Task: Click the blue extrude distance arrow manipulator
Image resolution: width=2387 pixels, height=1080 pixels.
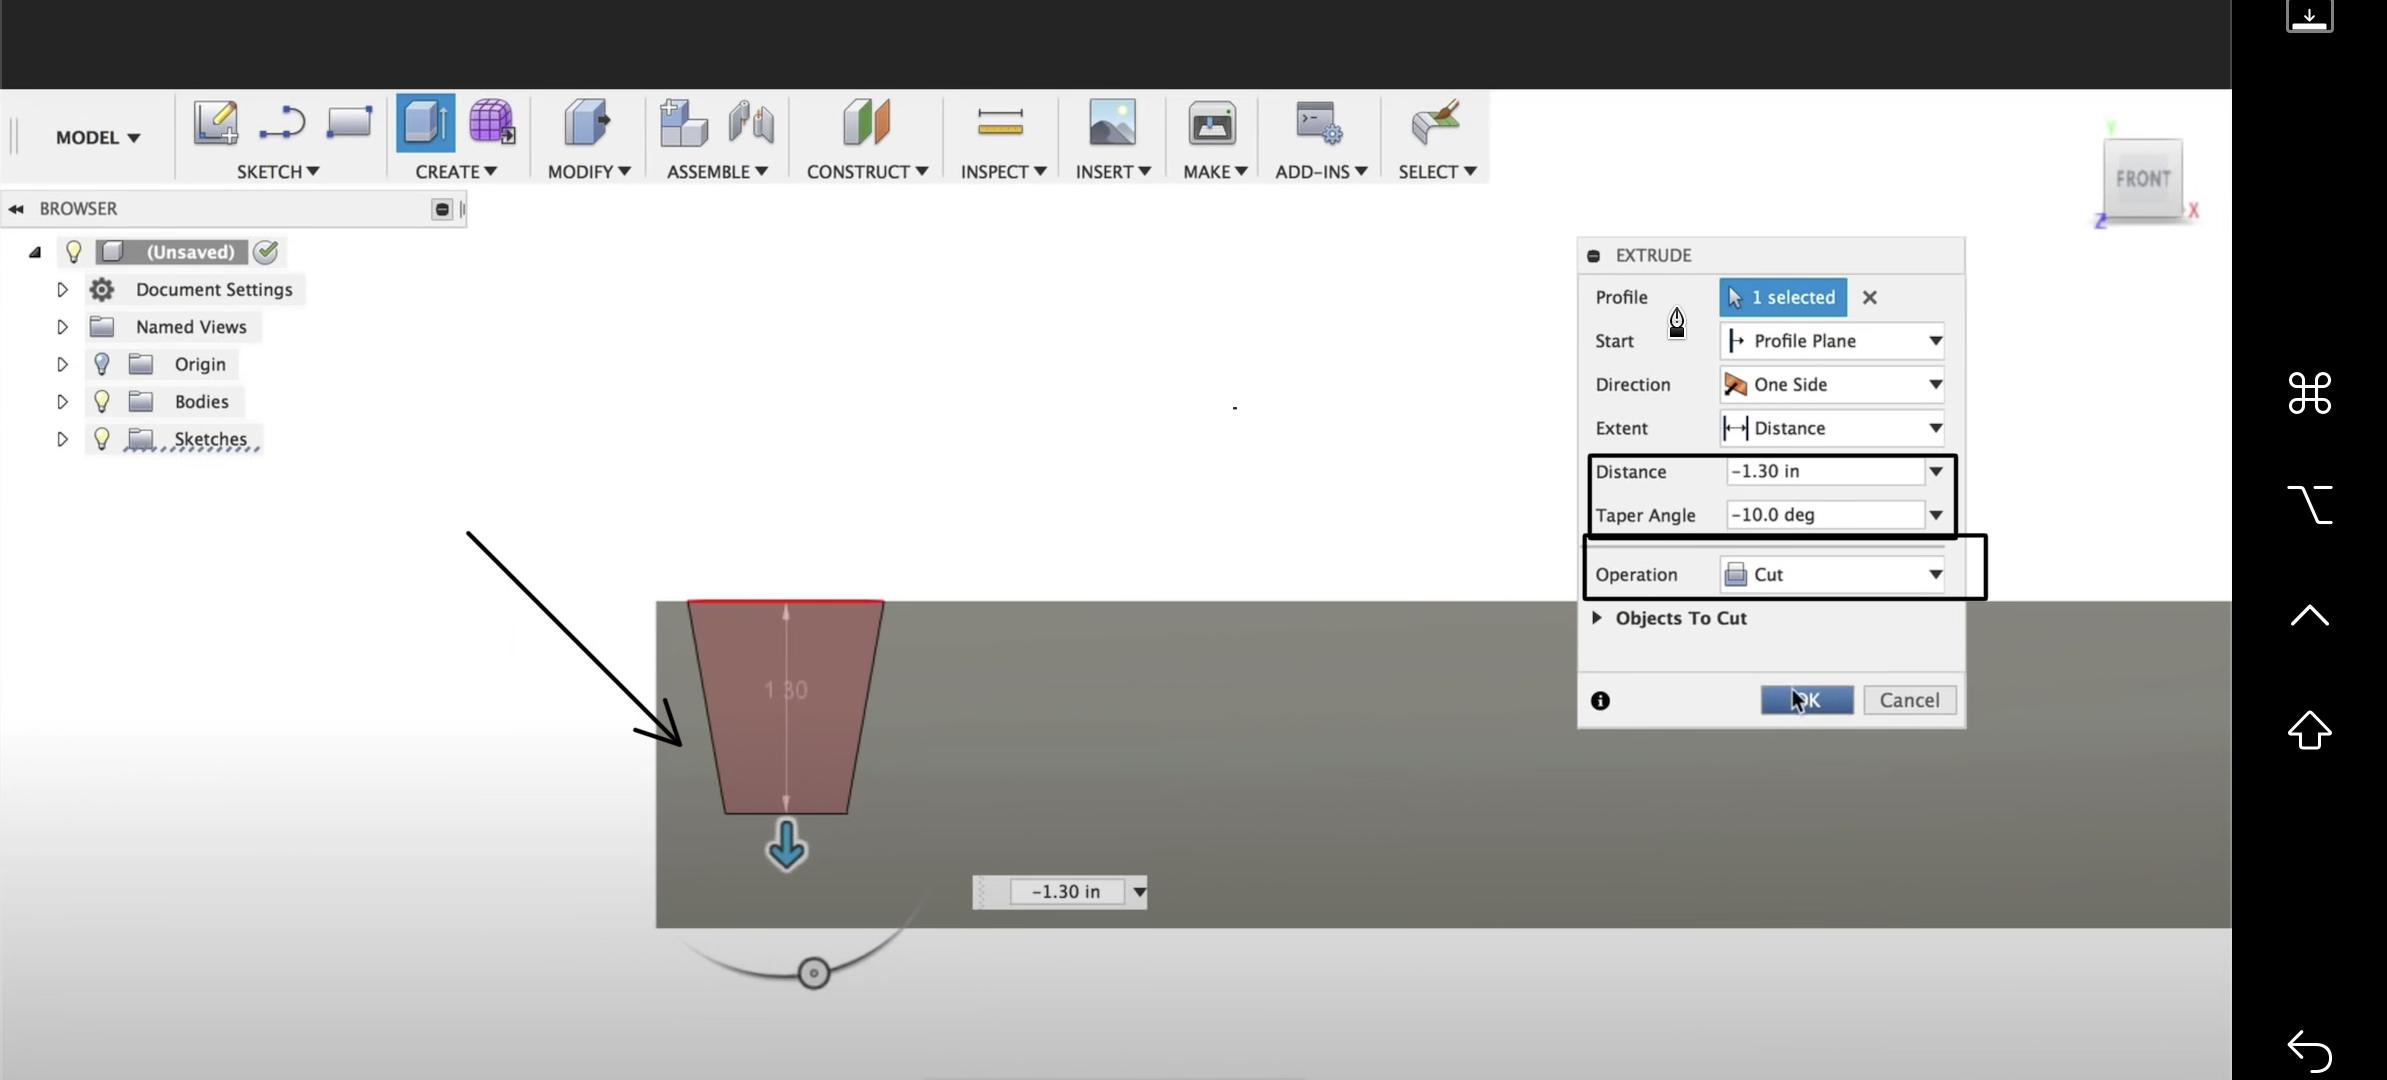Action: [x=787, y=846]
